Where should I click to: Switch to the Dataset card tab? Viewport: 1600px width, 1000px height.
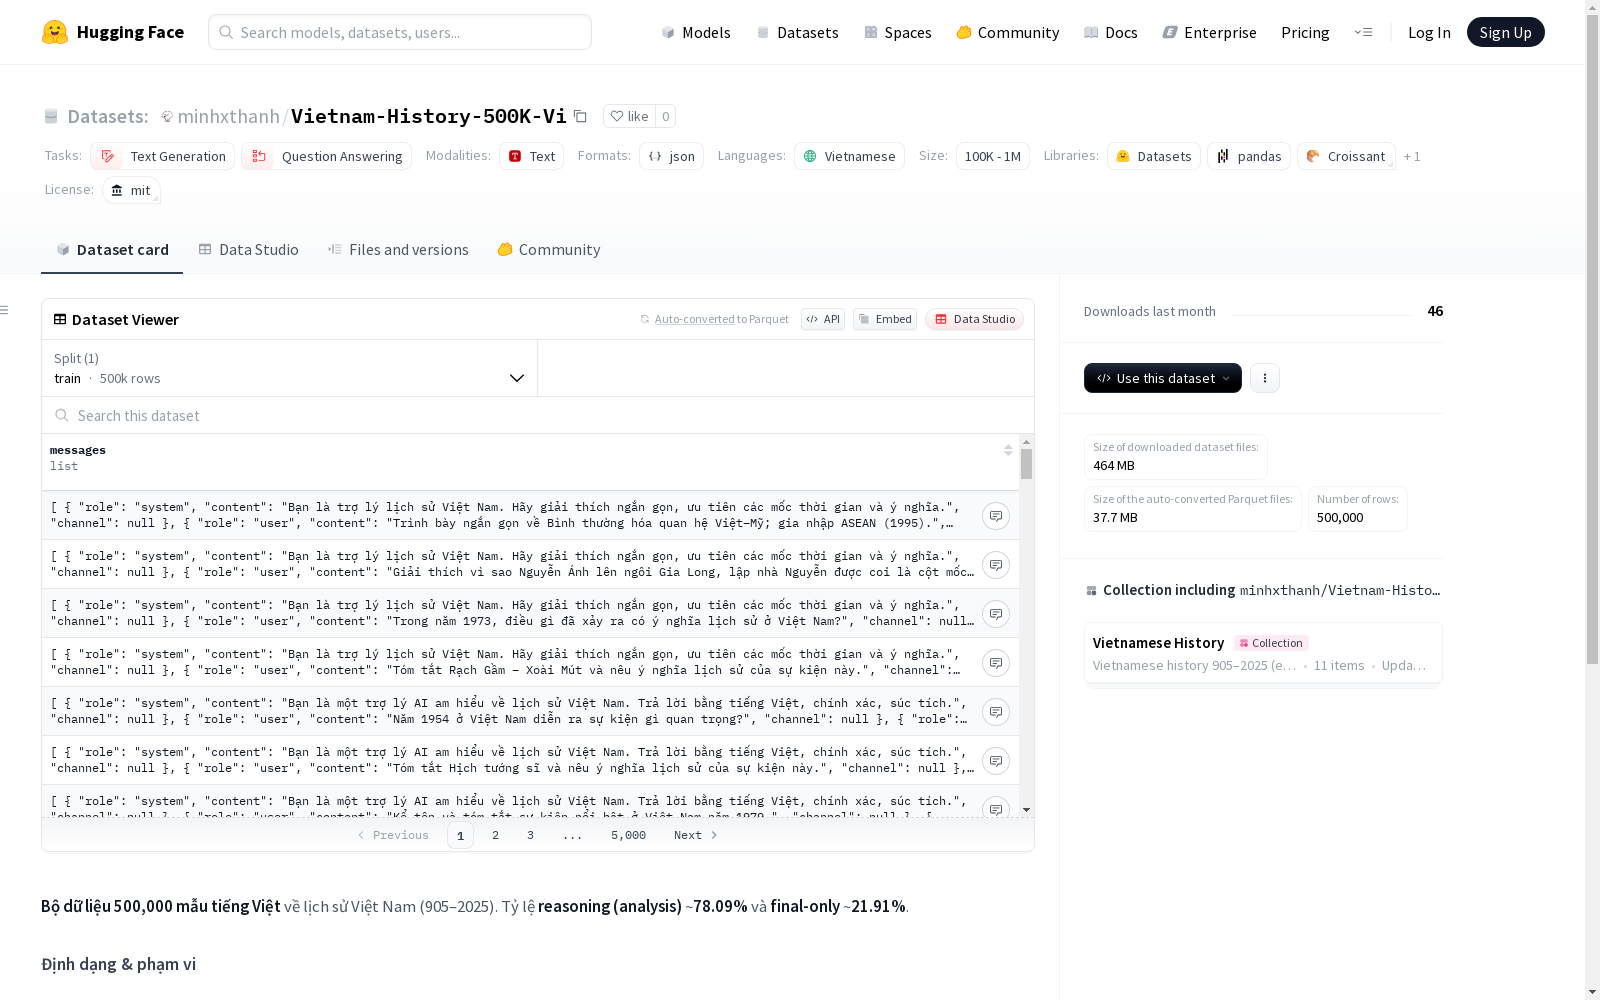(112, 250)
